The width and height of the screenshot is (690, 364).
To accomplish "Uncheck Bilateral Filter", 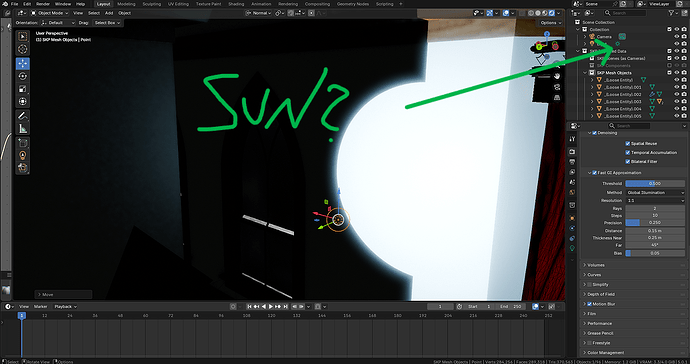I will [x=628, y=162].
